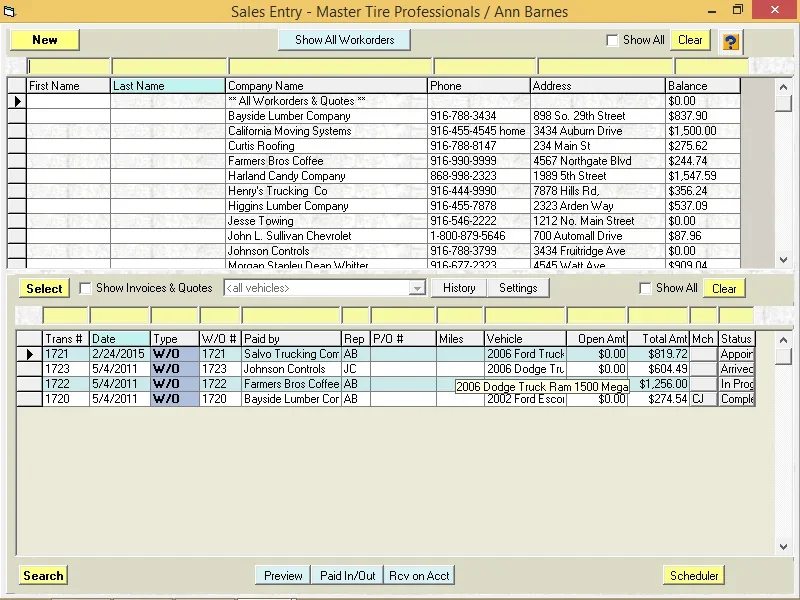Launch the Scheduler
The width and height of the screenshot is (800, 600).
coord(694,575)
